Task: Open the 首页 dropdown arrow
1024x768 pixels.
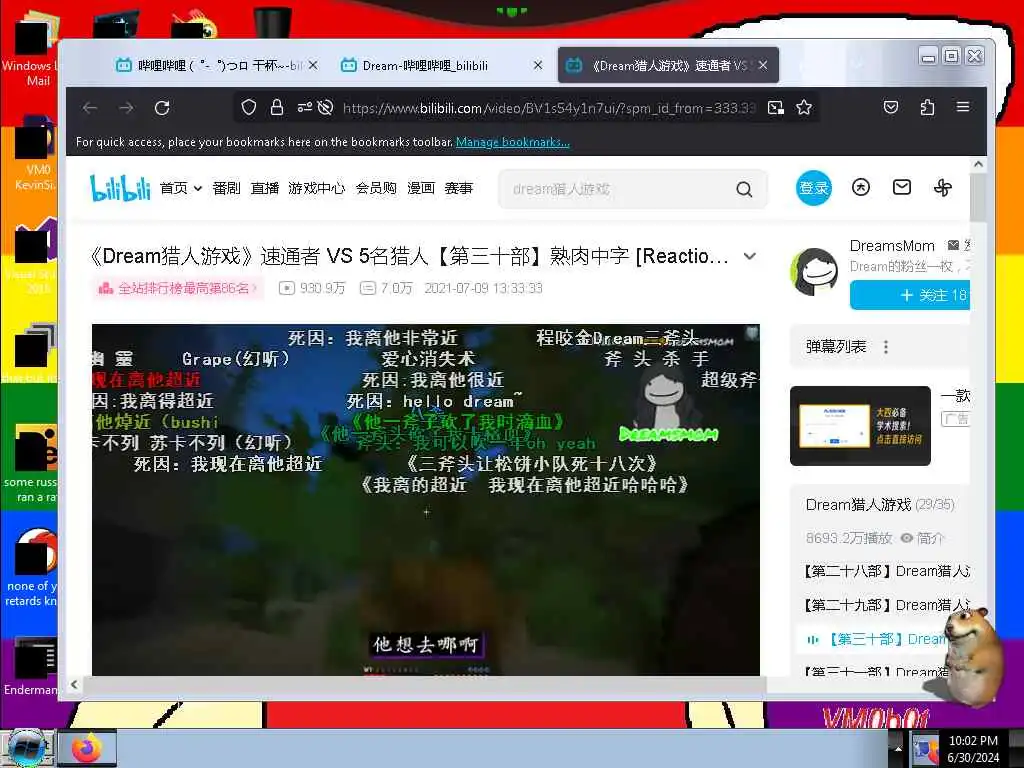Action: click(x=197, y=189)
